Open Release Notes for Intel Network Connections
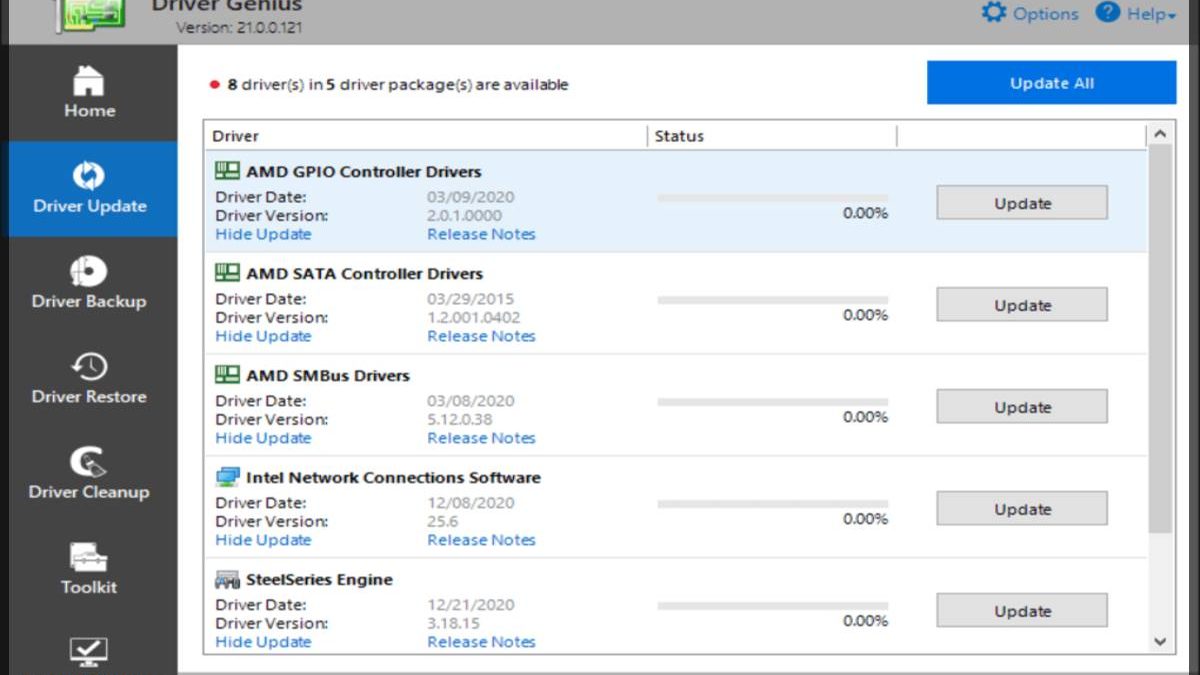The image size is (1200, 675). (x=481, y=540)
